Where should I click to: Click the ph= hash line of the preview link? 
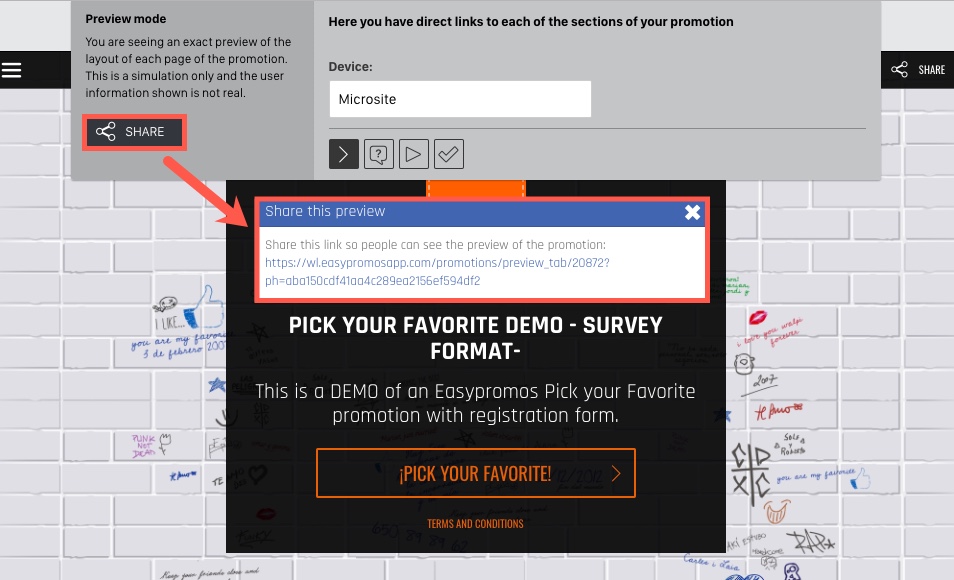[x=372, y=281]
